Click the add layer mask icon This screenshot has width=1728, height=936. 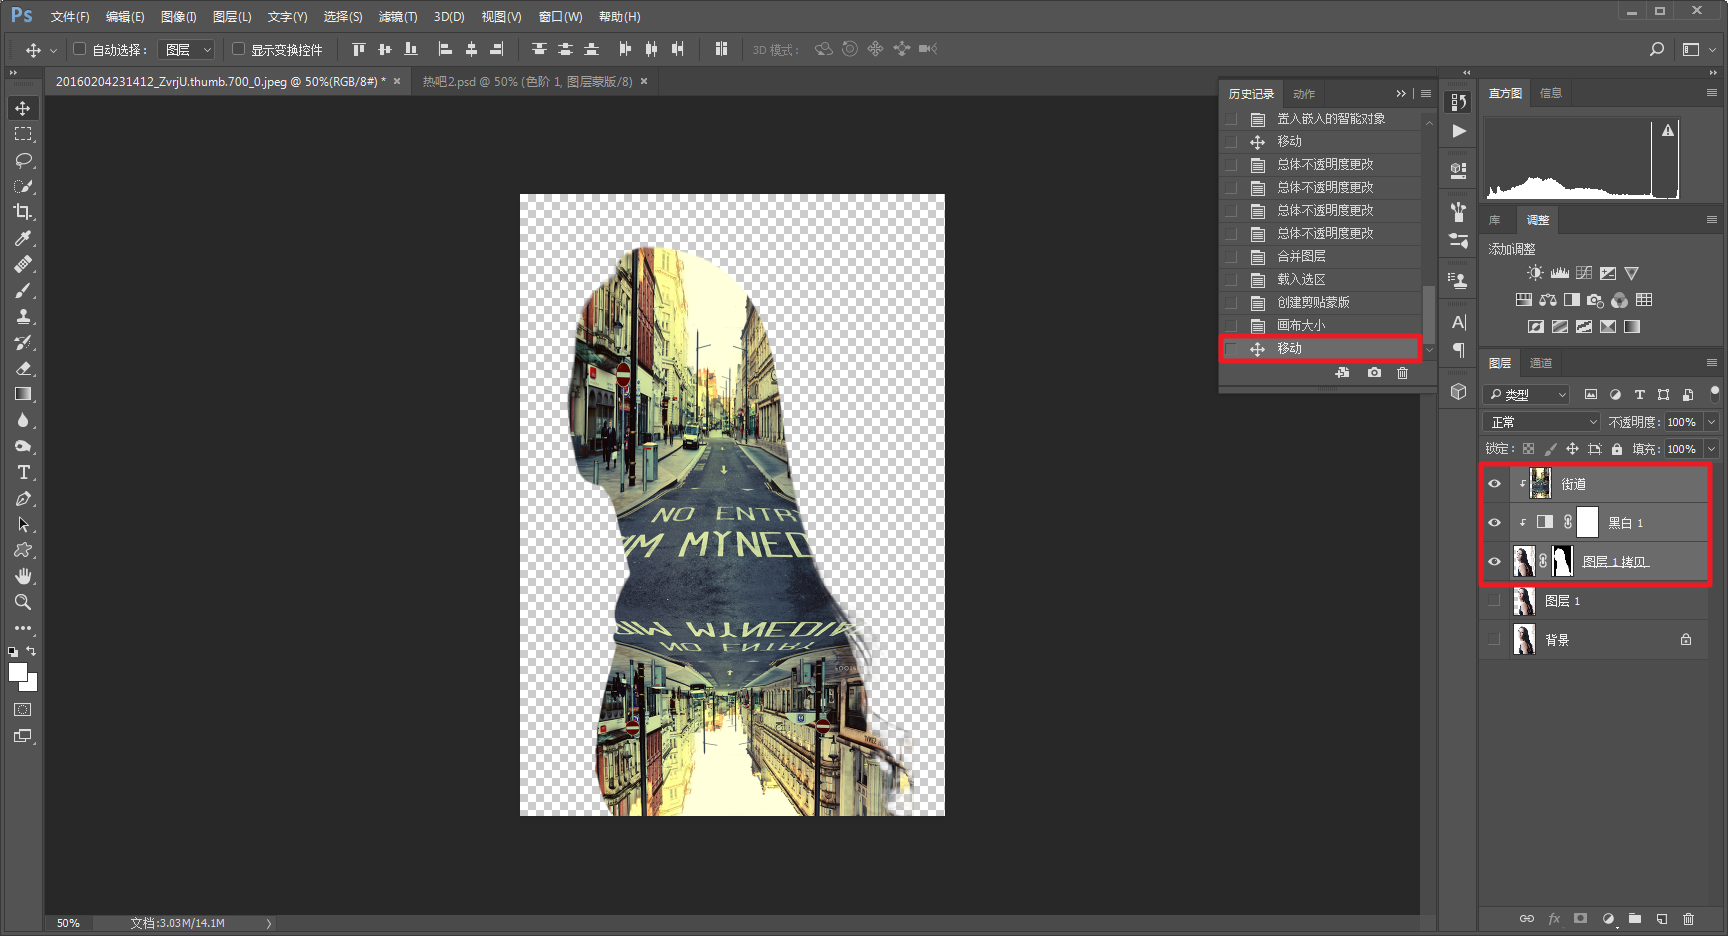pyautogui.click(x=1580, y=918)
